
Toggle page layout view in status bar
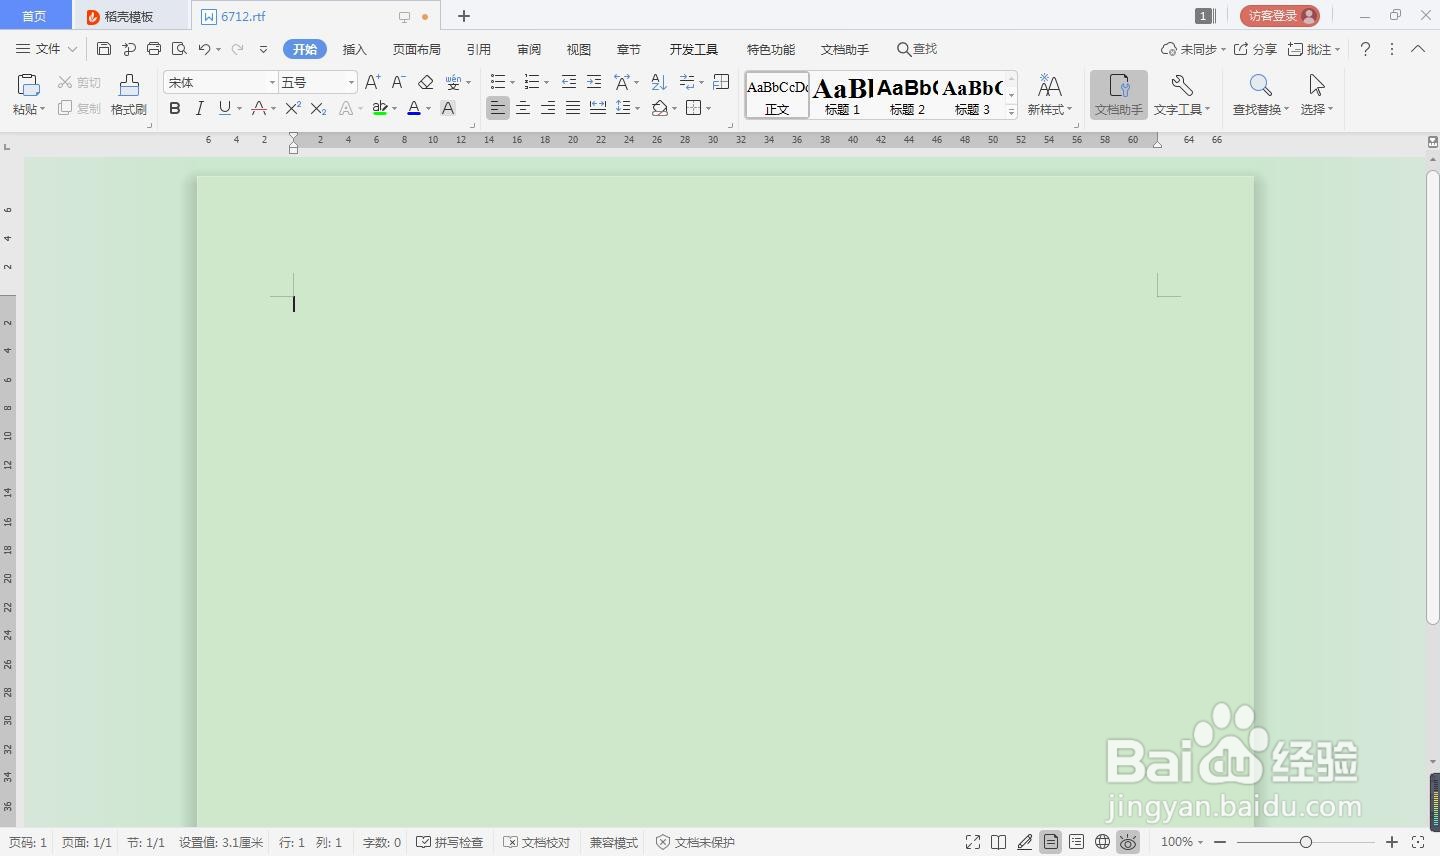click(1050, 842)
